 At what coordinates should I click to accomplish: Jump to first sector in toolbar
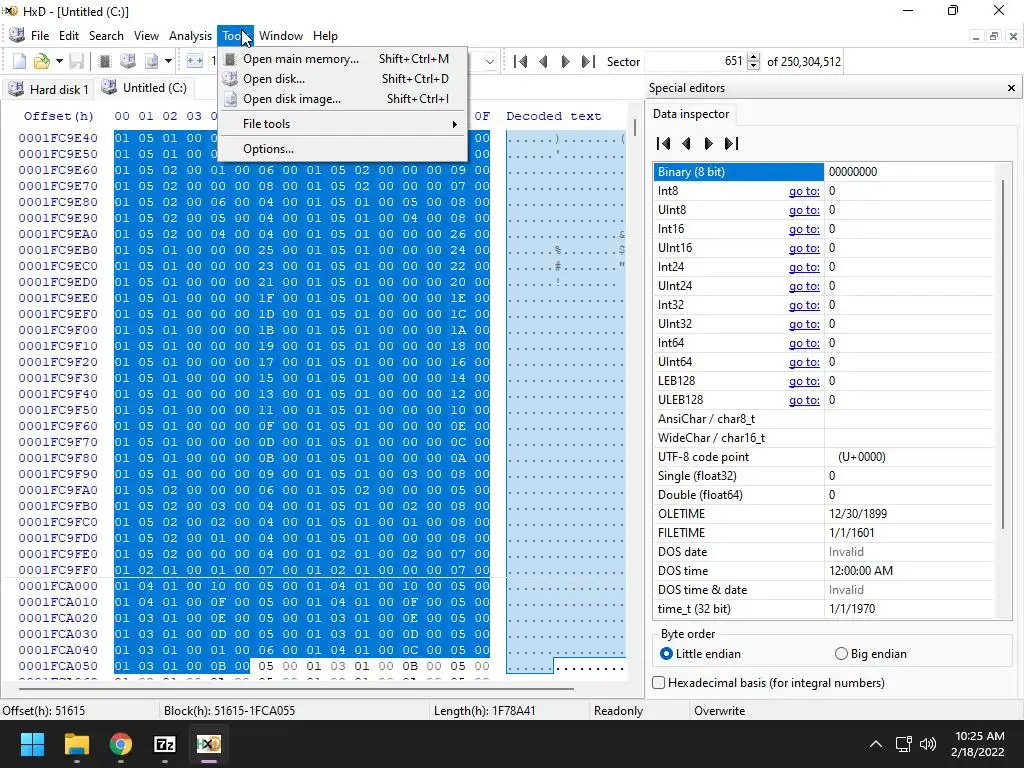(x=520, y=61)
